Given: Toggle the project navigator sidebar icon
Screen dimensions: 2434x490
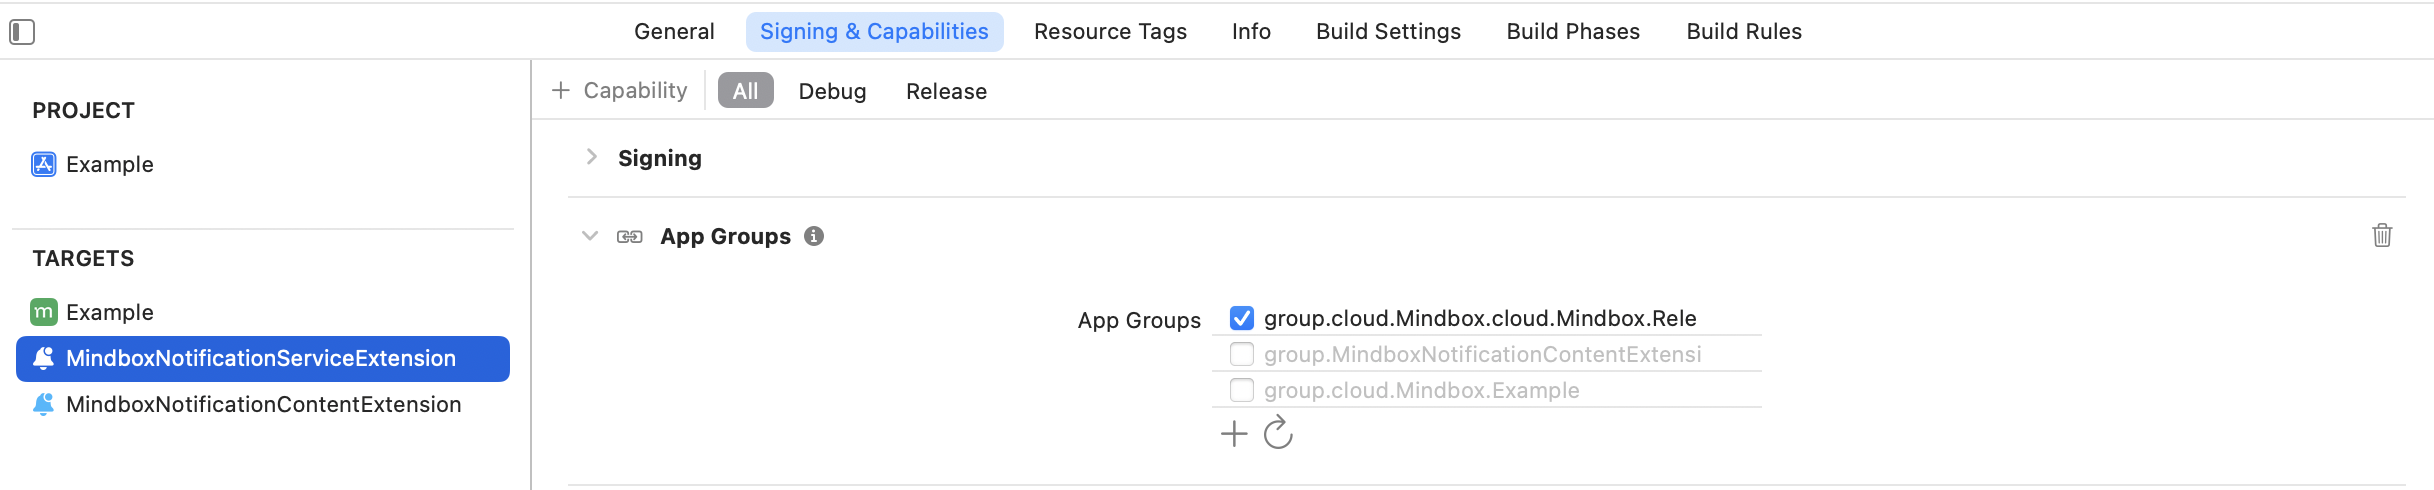Looking at the screenshot, I should tap(22, 32).
